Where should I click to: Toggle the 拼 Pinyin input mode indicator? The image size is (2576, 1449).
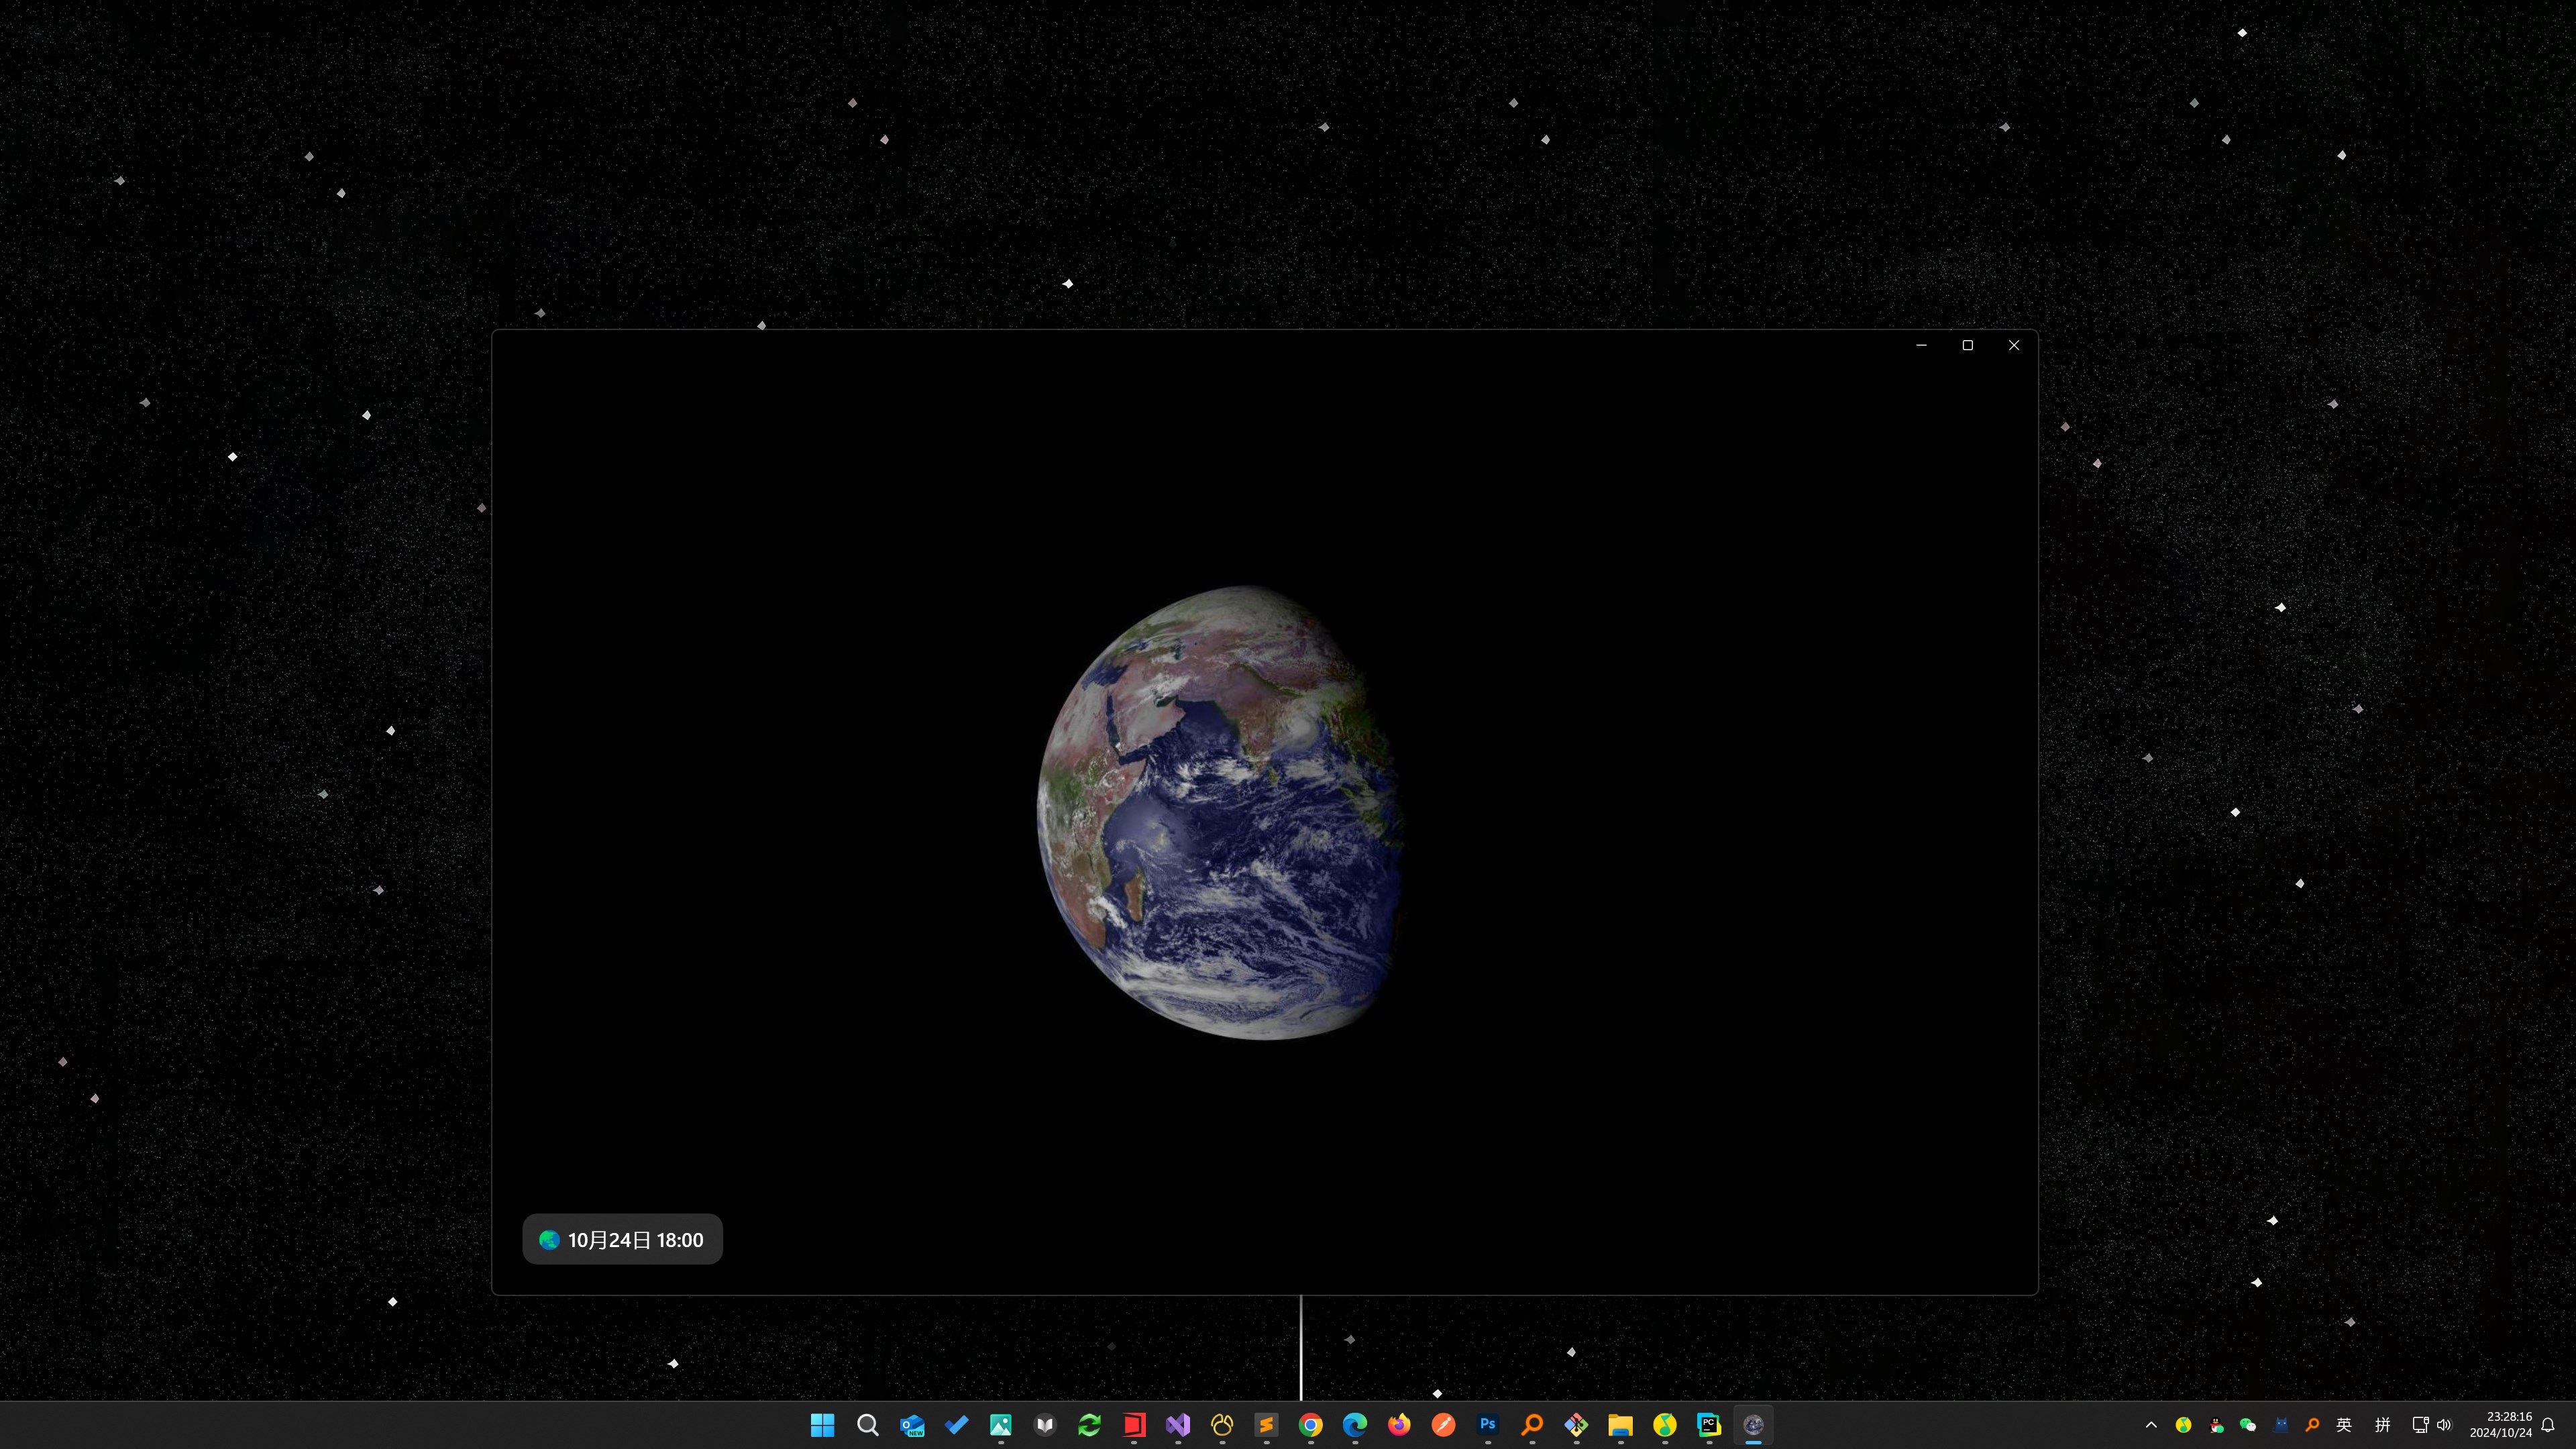2382,1425
